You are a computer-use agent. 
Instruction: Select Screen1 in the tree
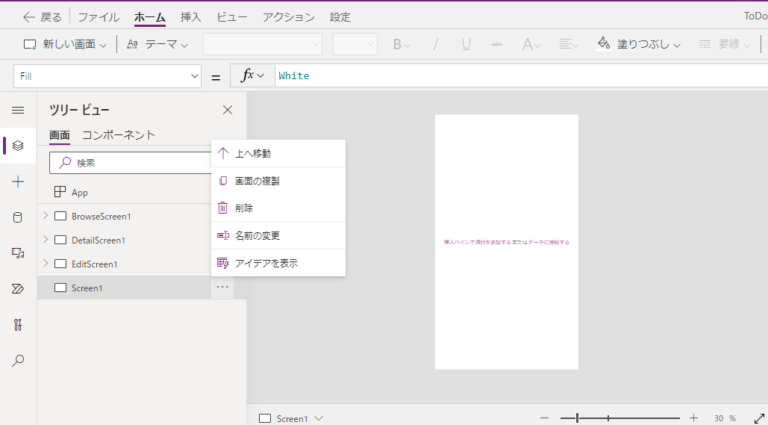click(87, 288)
